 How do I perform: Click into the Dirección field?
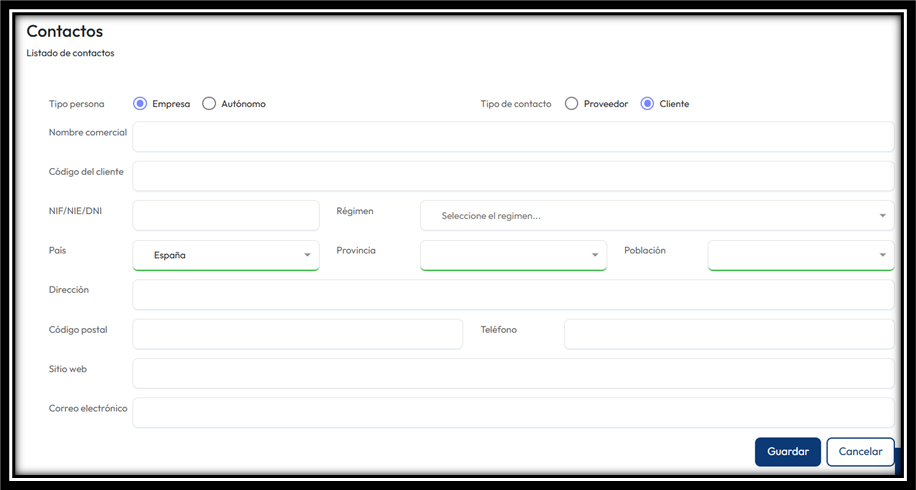point(513,295)
